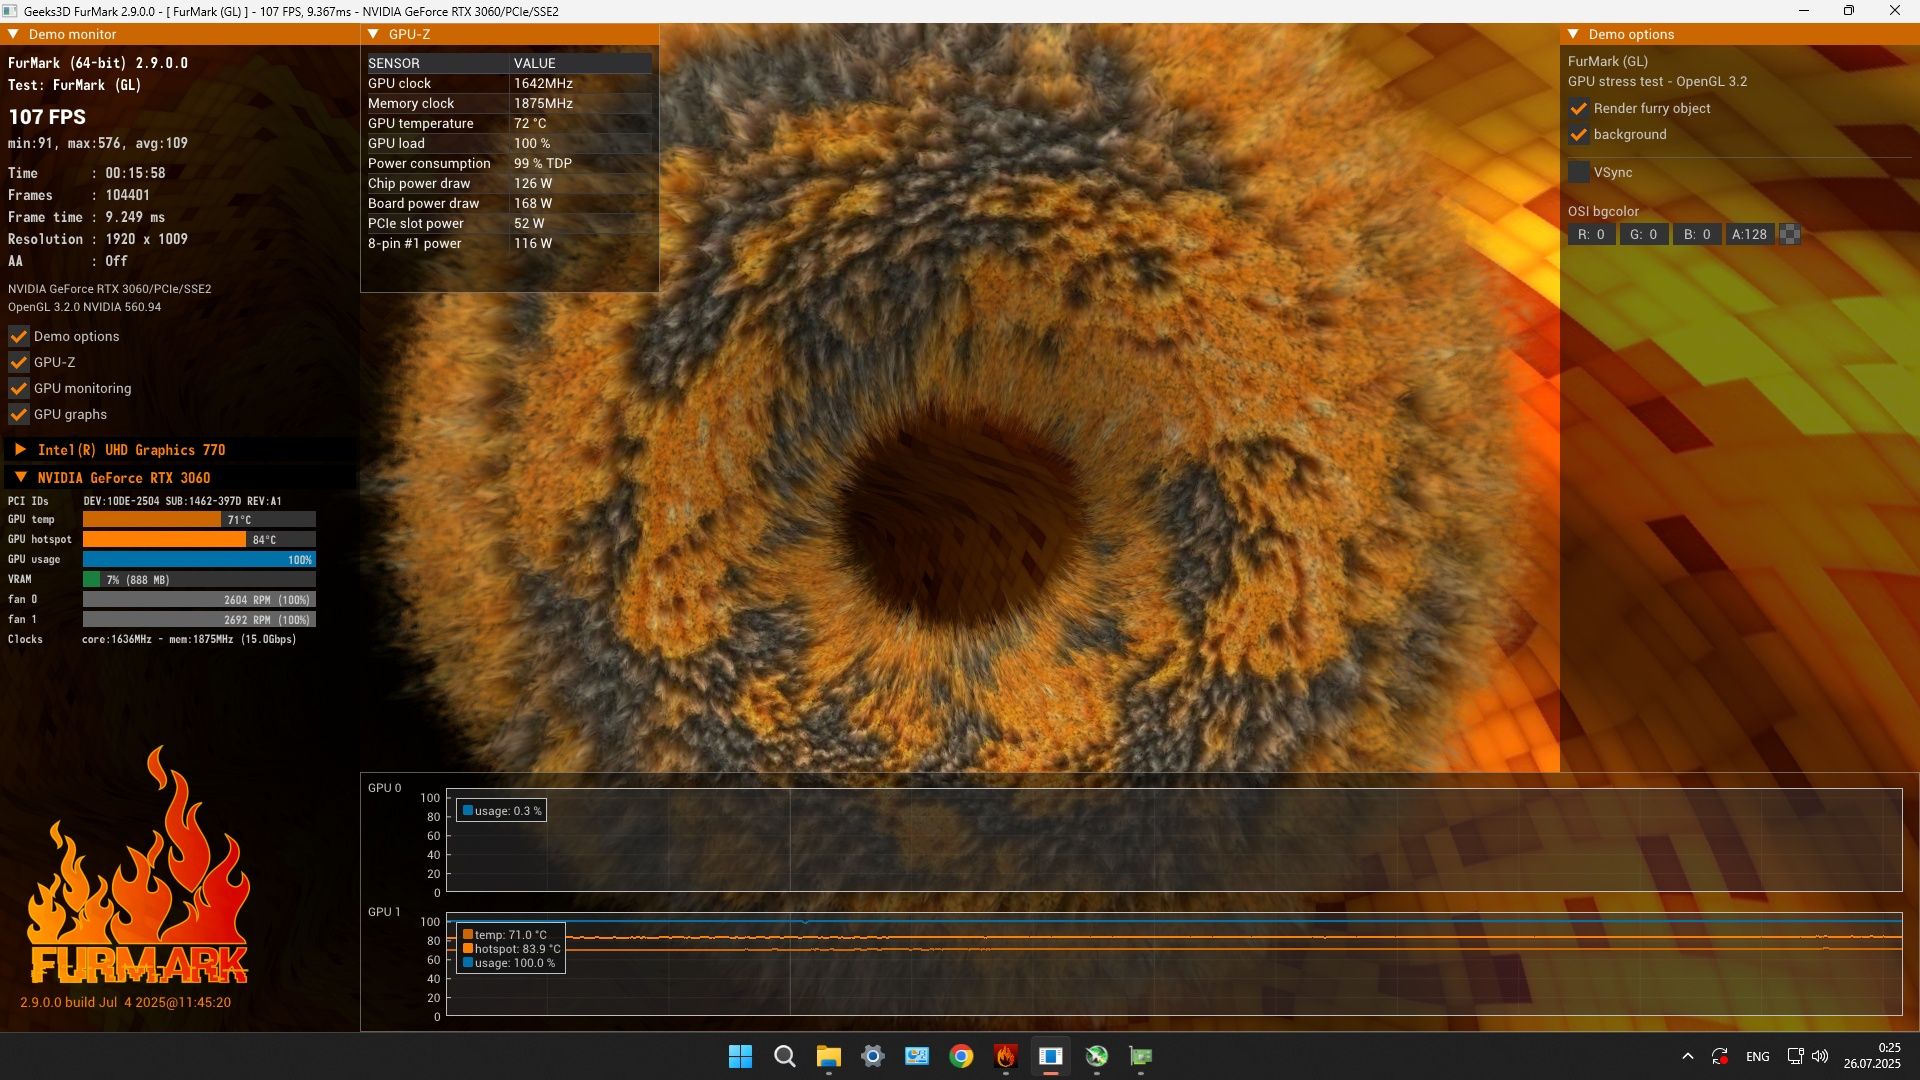
Task: Click the GPU usage 100% bar
Action: [x=199, y=560]
